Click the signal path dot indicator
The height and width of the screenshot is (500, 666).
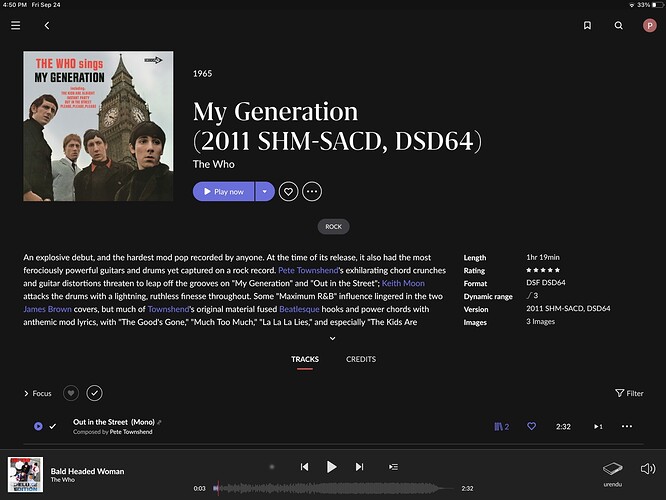click(272, 467)
